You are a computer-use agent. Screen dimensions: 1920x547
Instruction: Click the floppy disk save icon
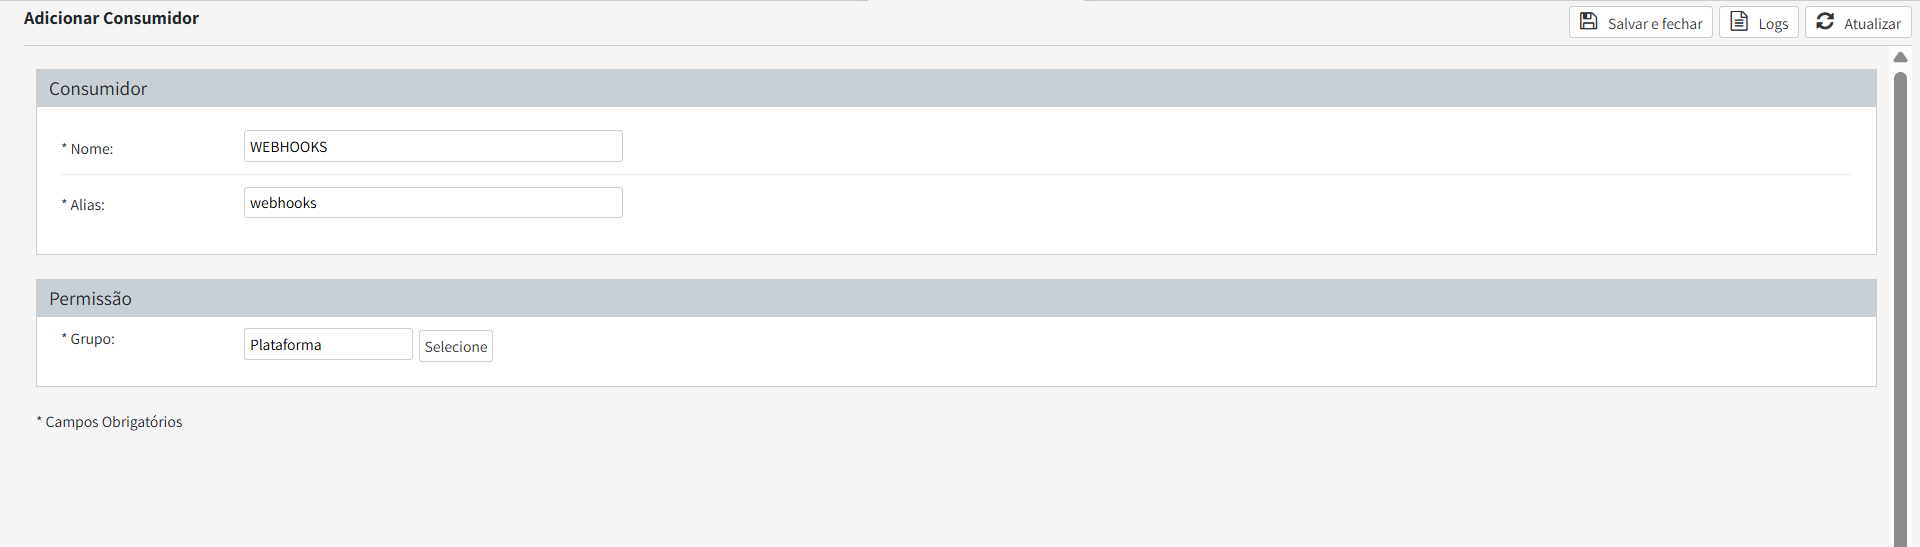coord(1588,21)
